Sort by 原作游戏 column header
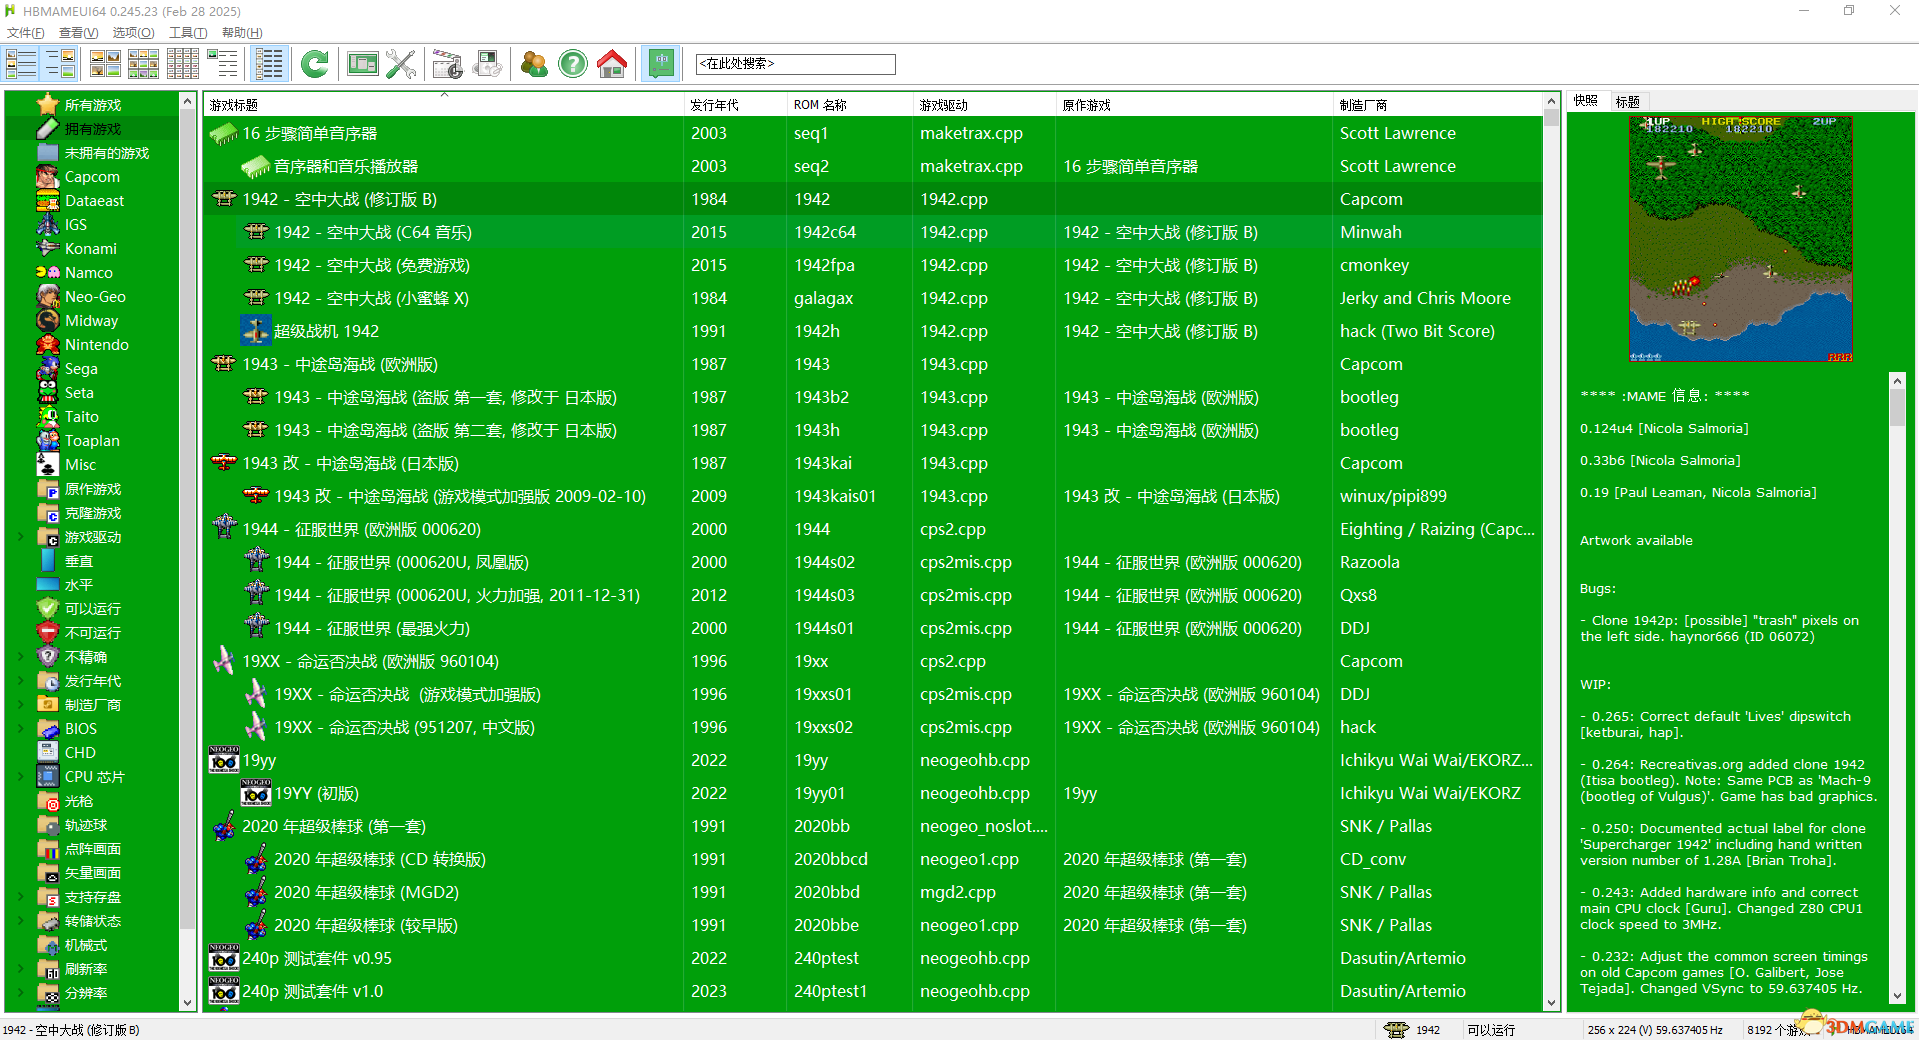Screen dimensions: 1919x1040 pyautogui.click(x=1194, y=104)
